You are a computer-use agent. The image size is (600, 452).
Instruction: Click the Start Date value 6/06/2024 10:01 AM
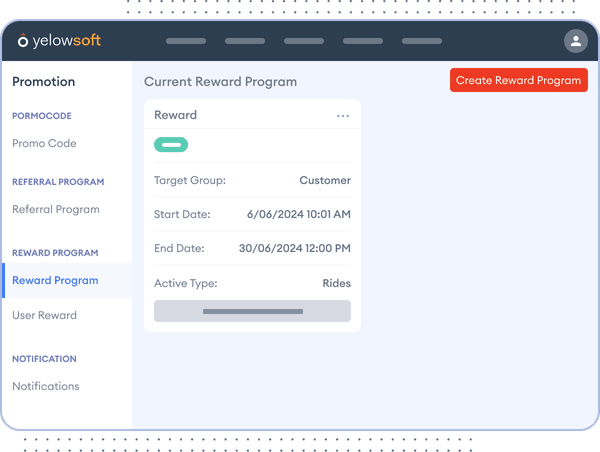click(x=299, y=215)
